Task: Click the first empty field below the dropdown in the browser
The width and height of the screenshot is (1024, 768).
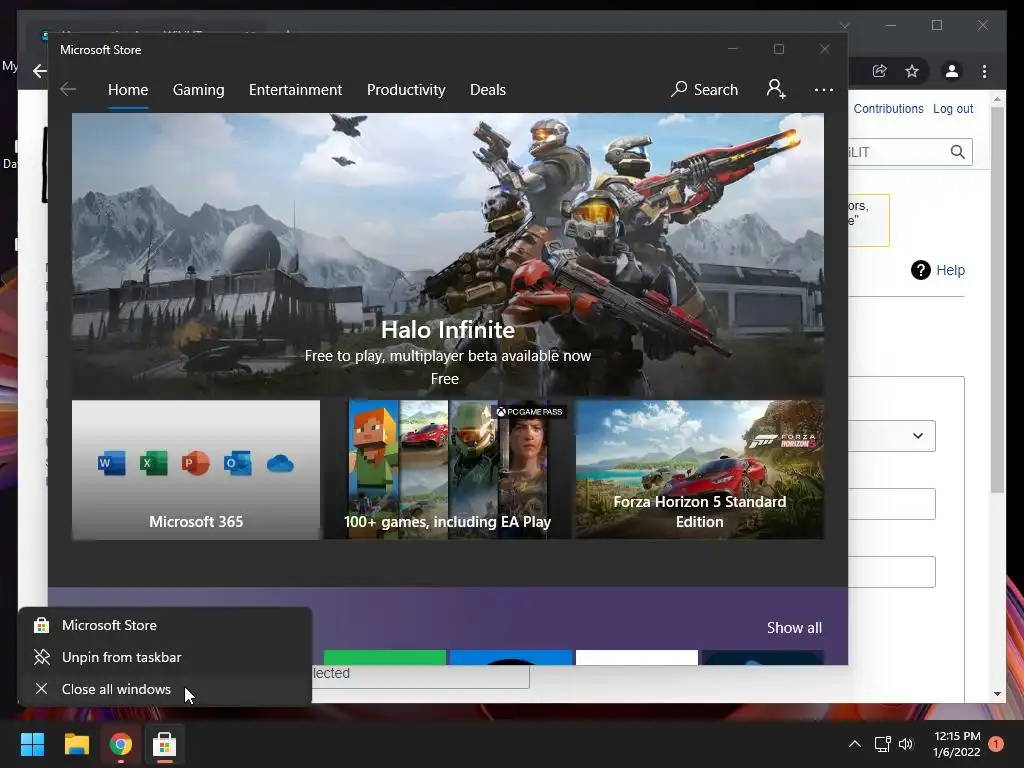Action: pyautogui.click(x=892, y=504)
